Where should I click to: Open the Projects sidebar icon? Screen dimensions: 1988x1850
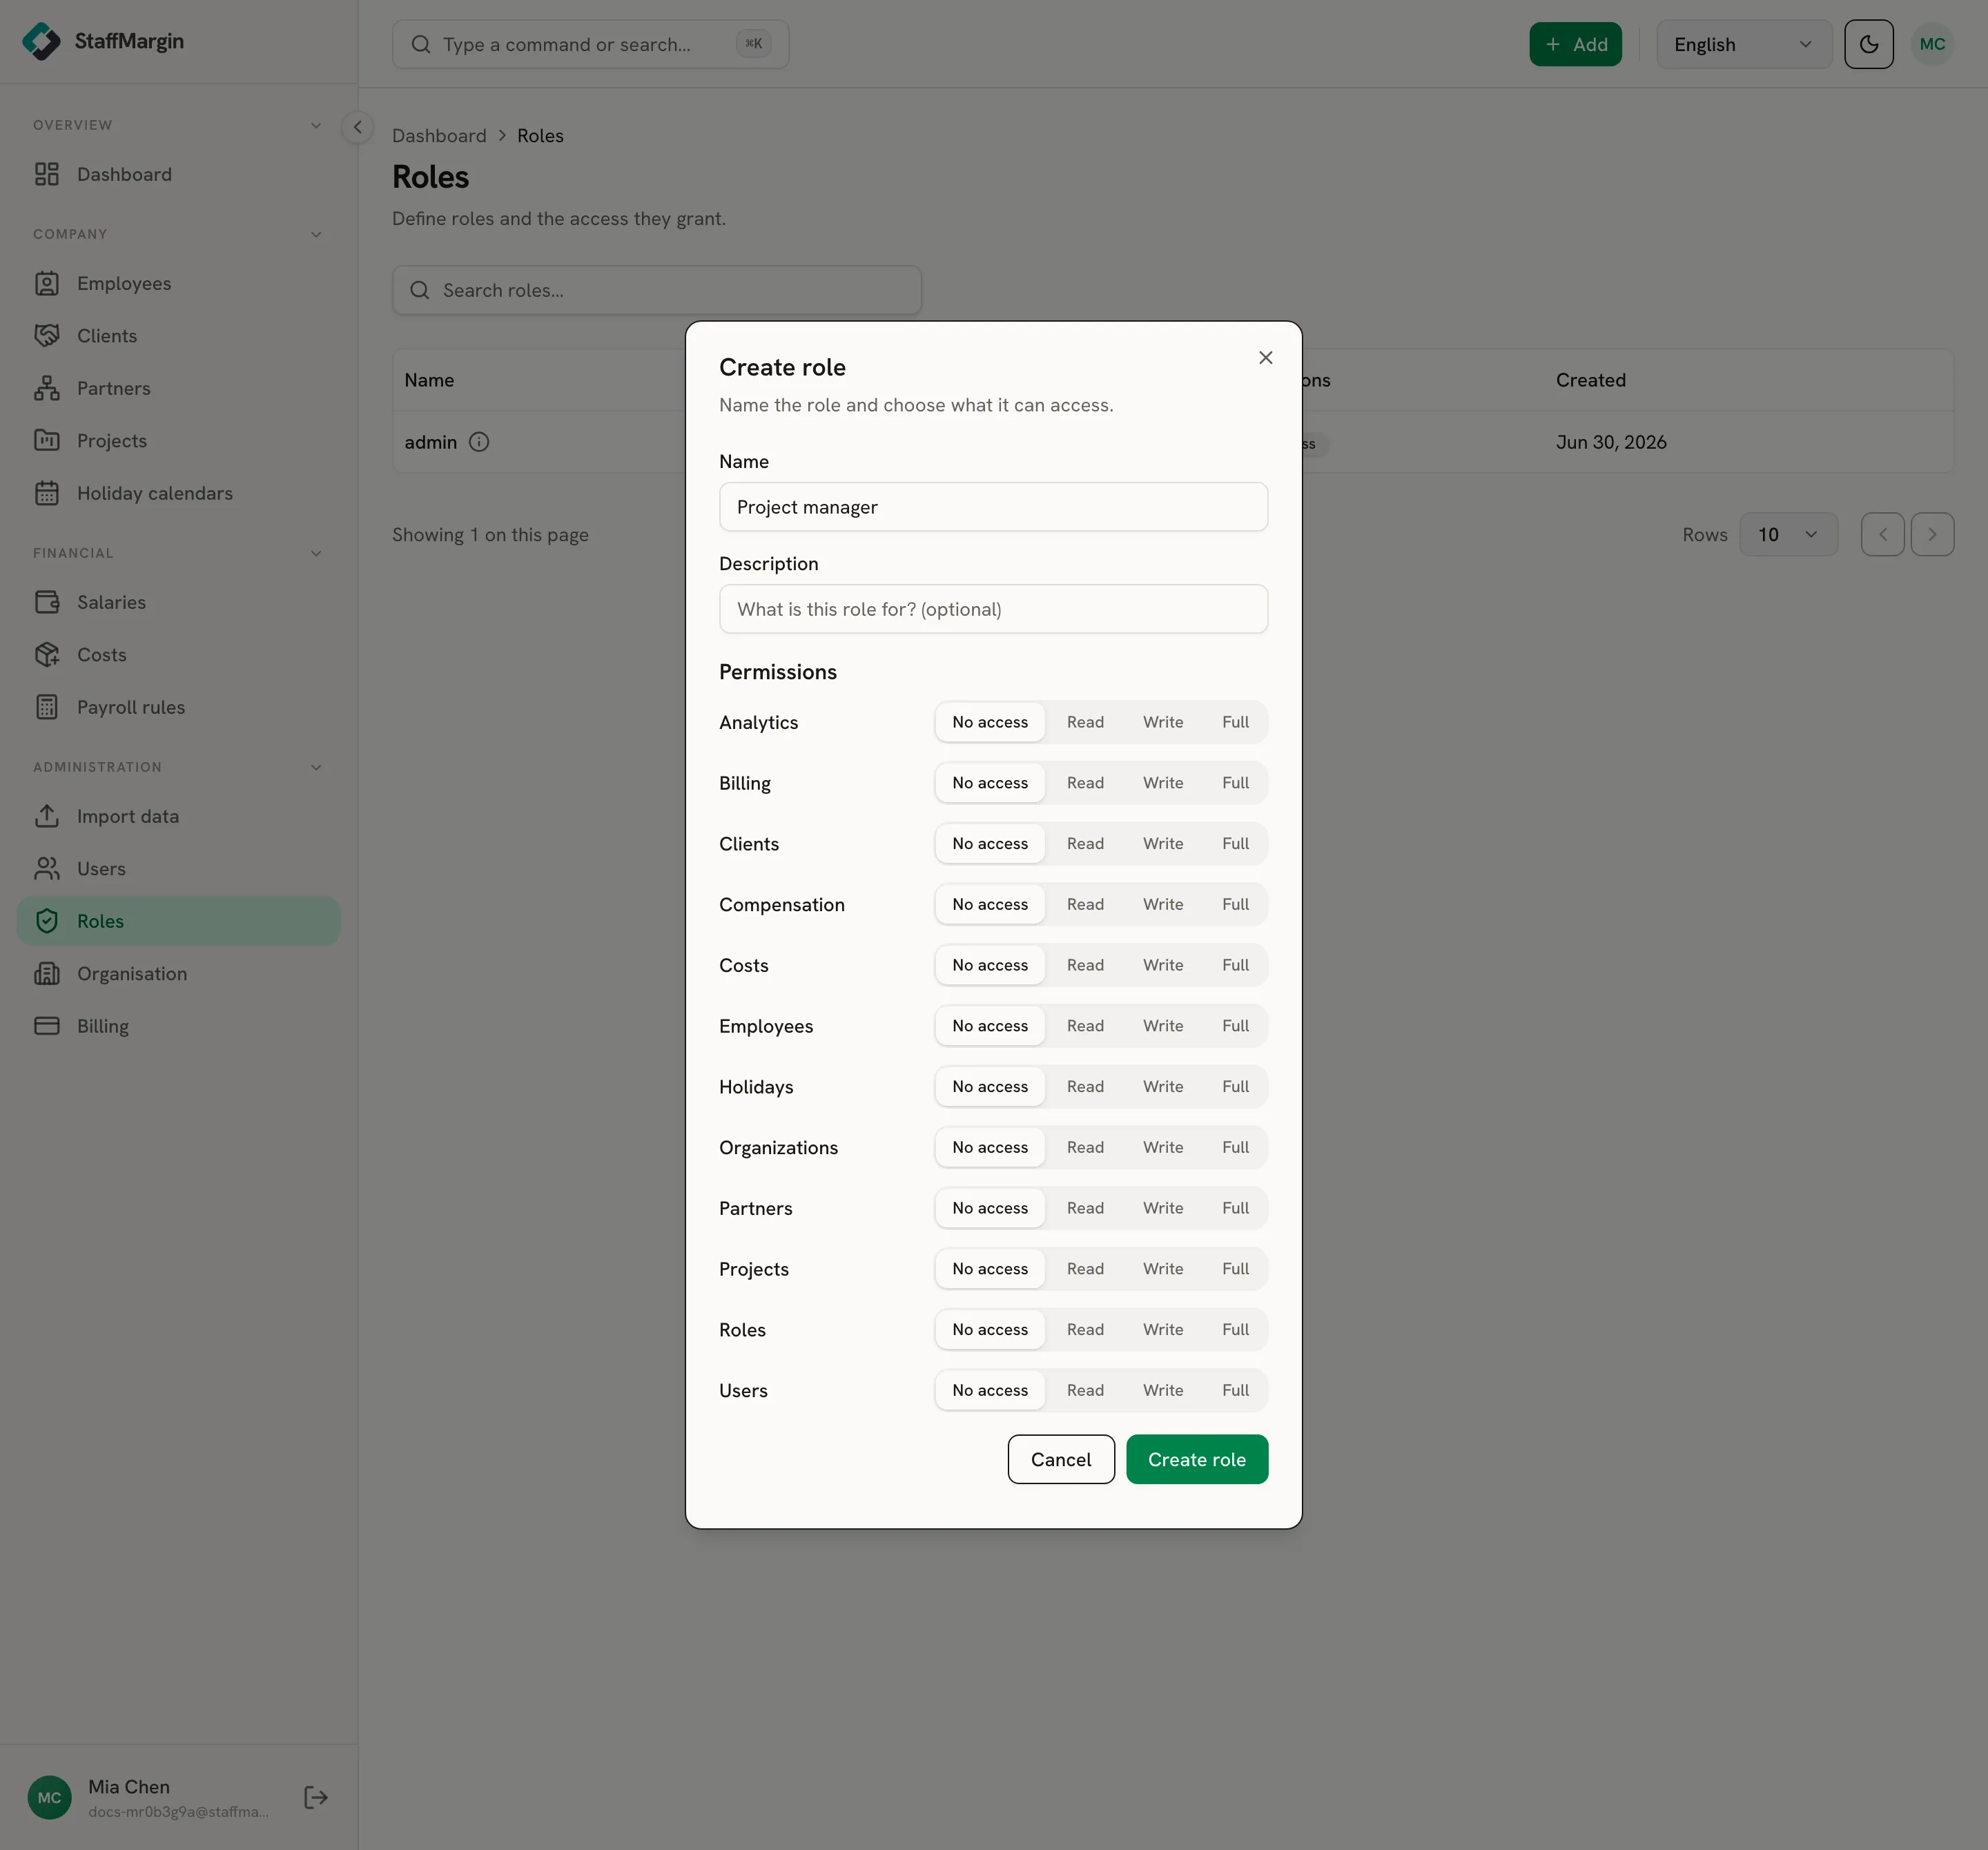pyautogui.click(x=47, y=441)
